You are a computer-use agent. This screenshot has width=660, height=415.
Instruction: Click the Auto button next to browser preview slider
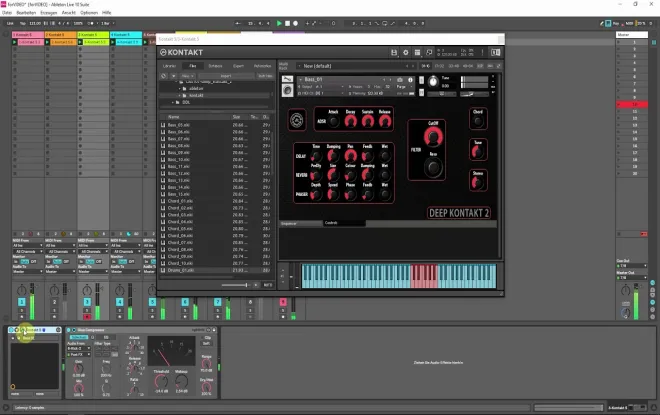pos(268,285)
